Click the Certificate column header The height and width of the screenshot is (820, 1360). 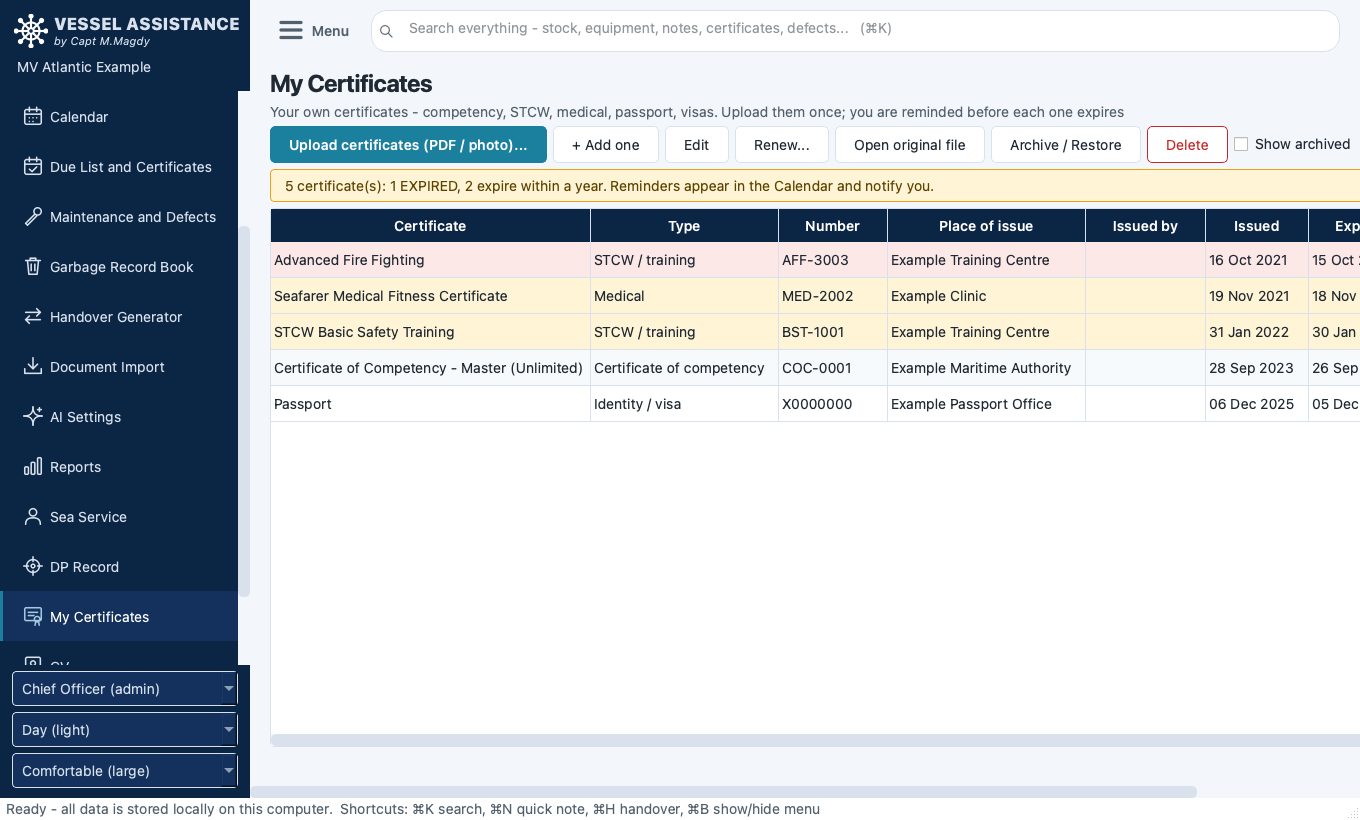430,226
